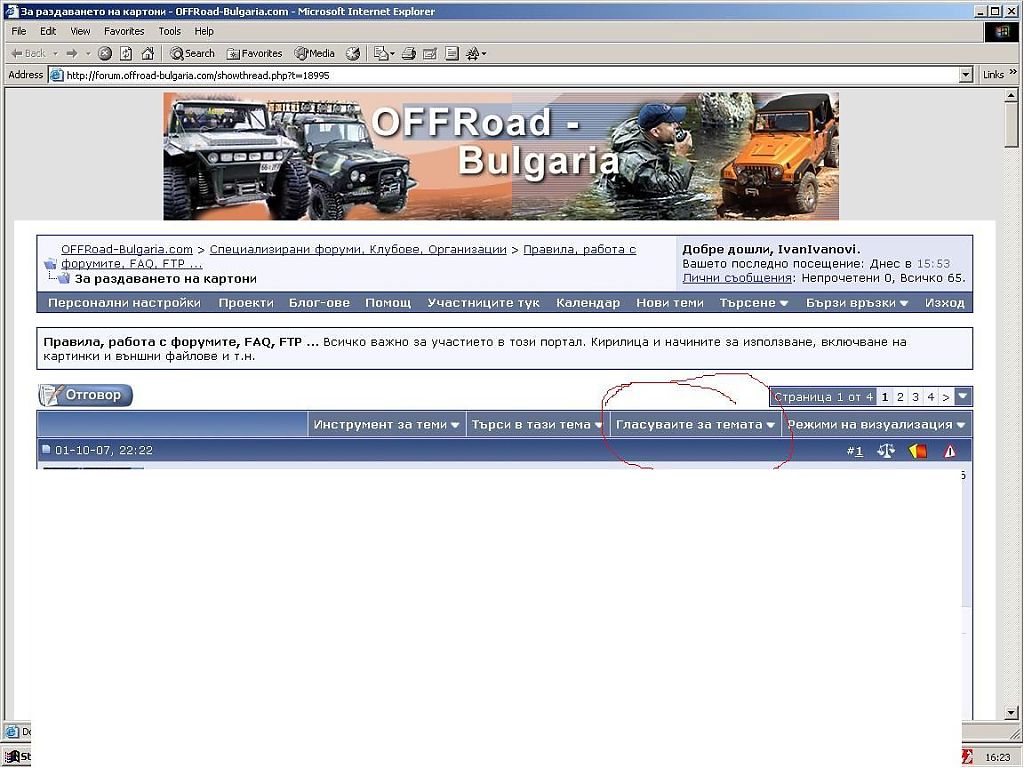Screen dimensions: 1024x768
Task: Open Блог-ове nav item
Action: pos(319,303)
